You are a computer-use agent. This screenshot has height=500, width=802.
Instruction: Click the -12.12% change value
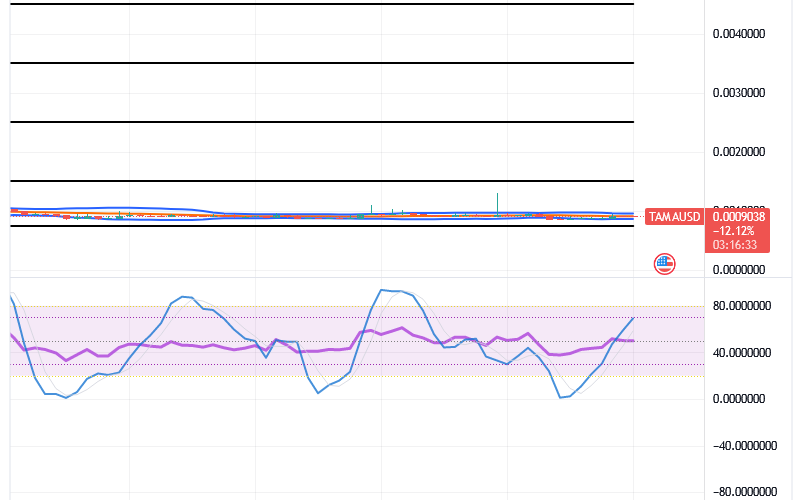pyautogui.click(x=733, y=231)
